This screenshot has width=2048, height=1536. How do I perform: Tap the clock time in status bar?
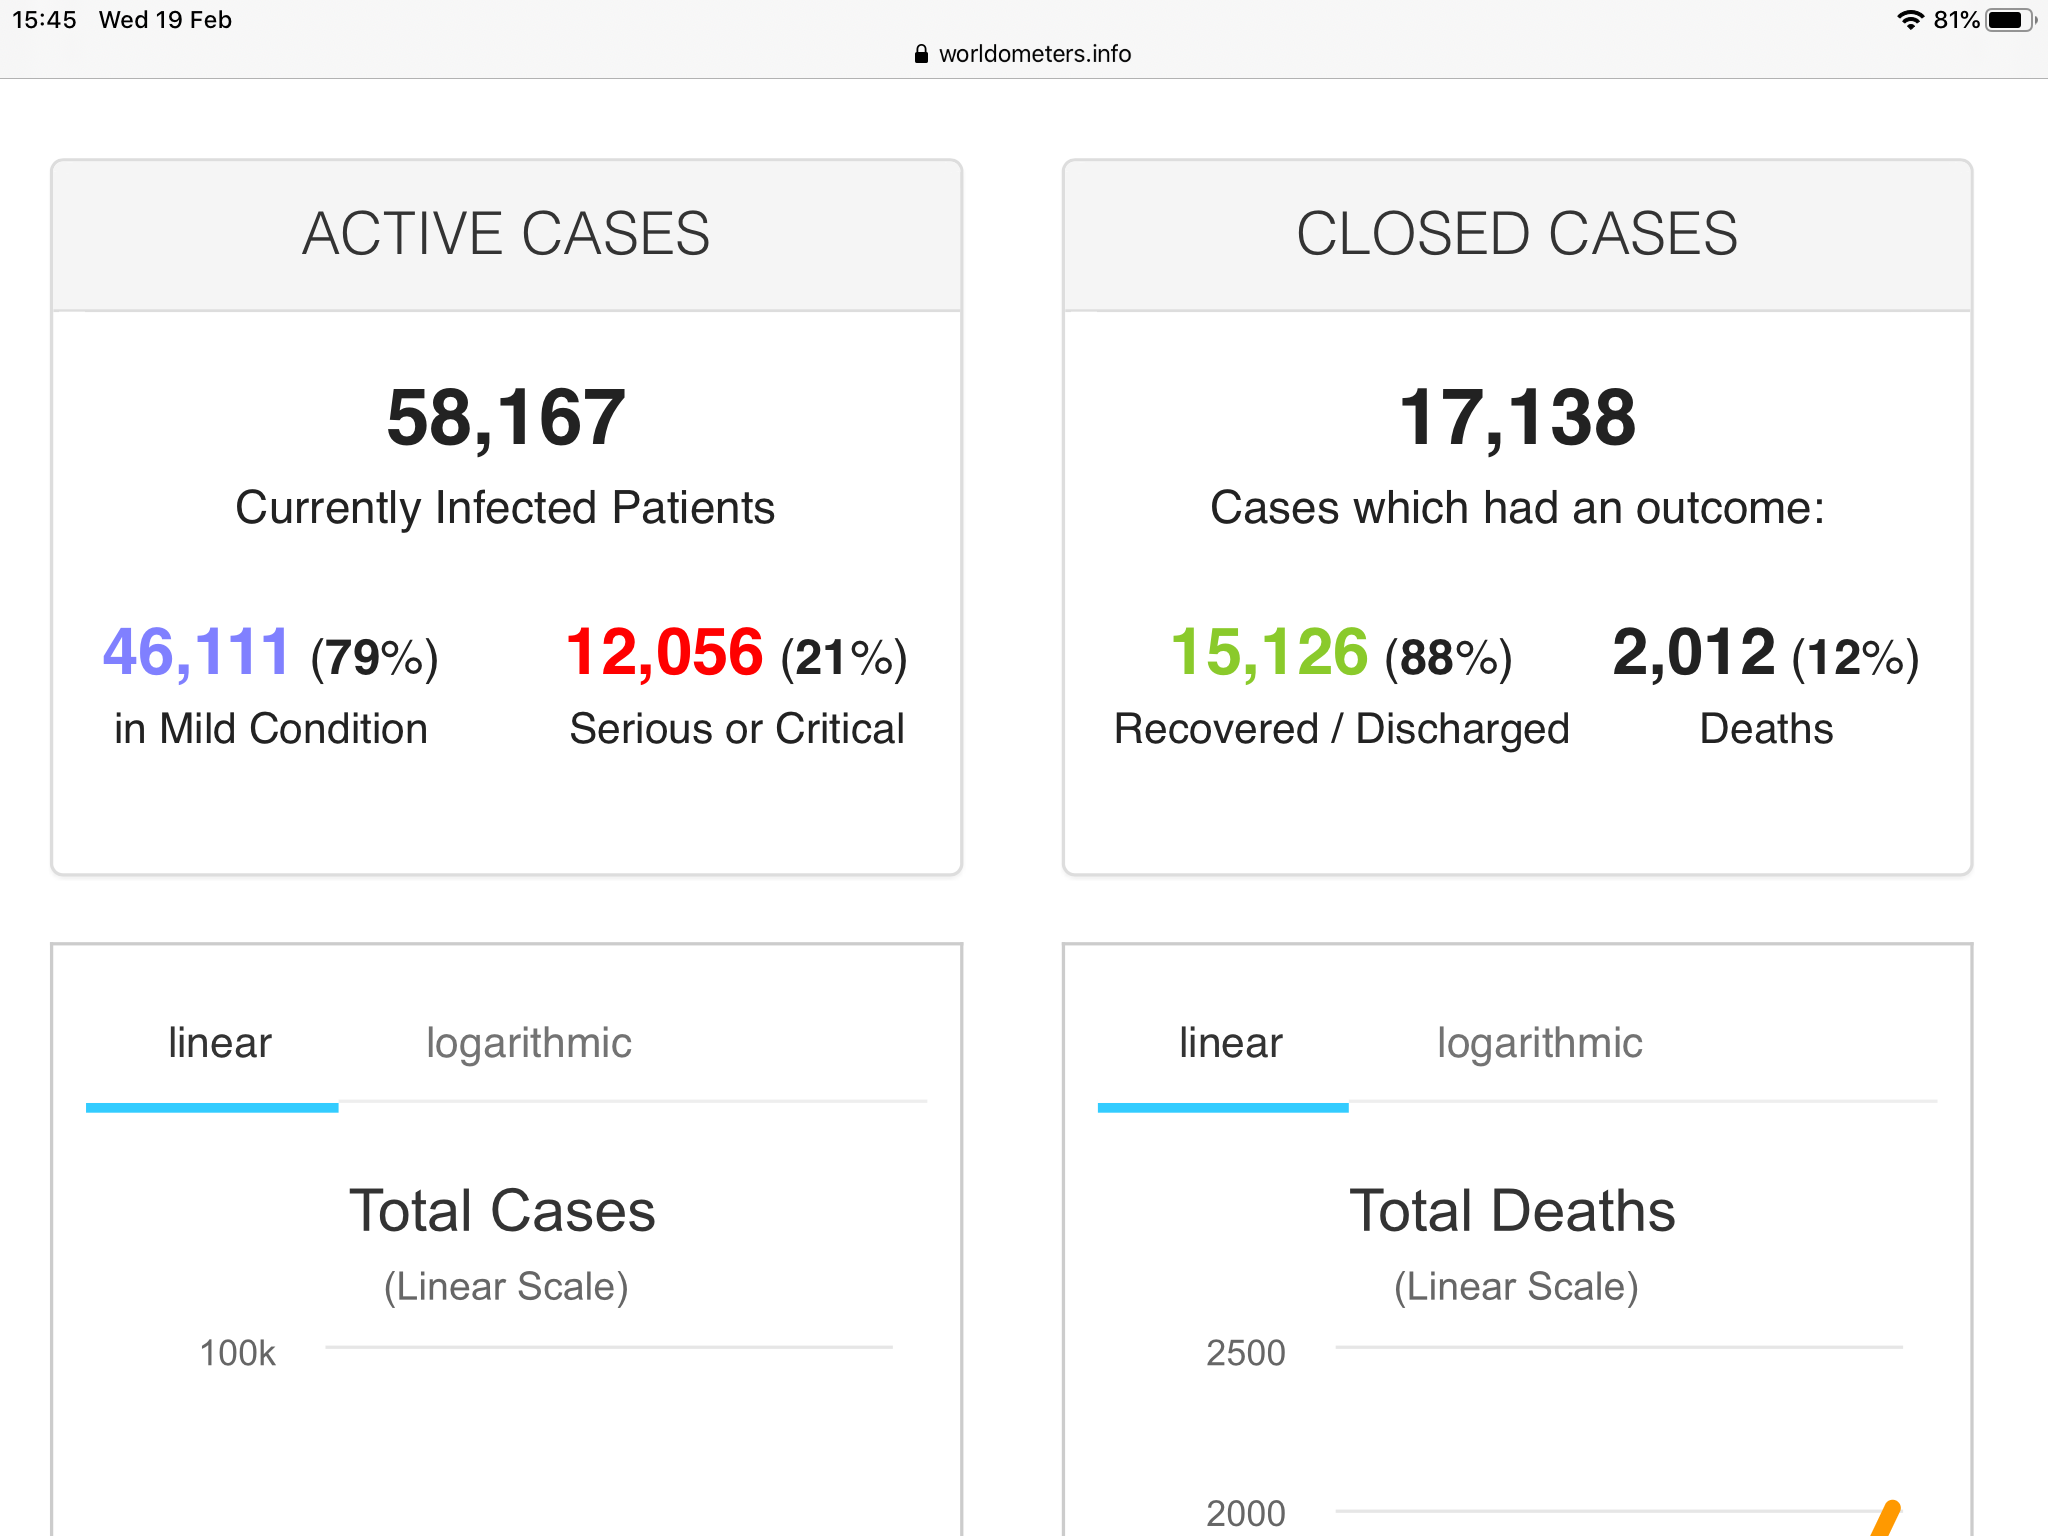[44, 20]
